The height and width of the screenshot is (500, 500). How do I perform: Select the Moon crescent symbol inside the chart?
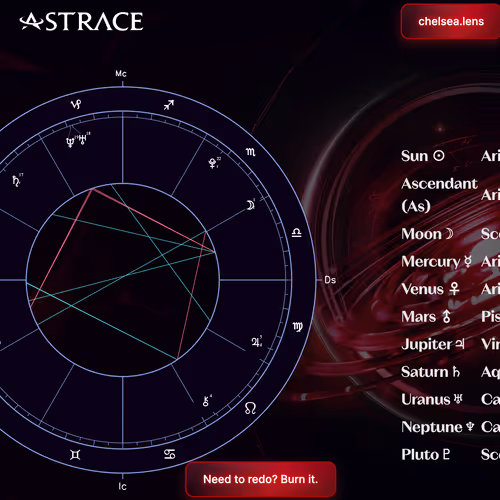[251, 205]
